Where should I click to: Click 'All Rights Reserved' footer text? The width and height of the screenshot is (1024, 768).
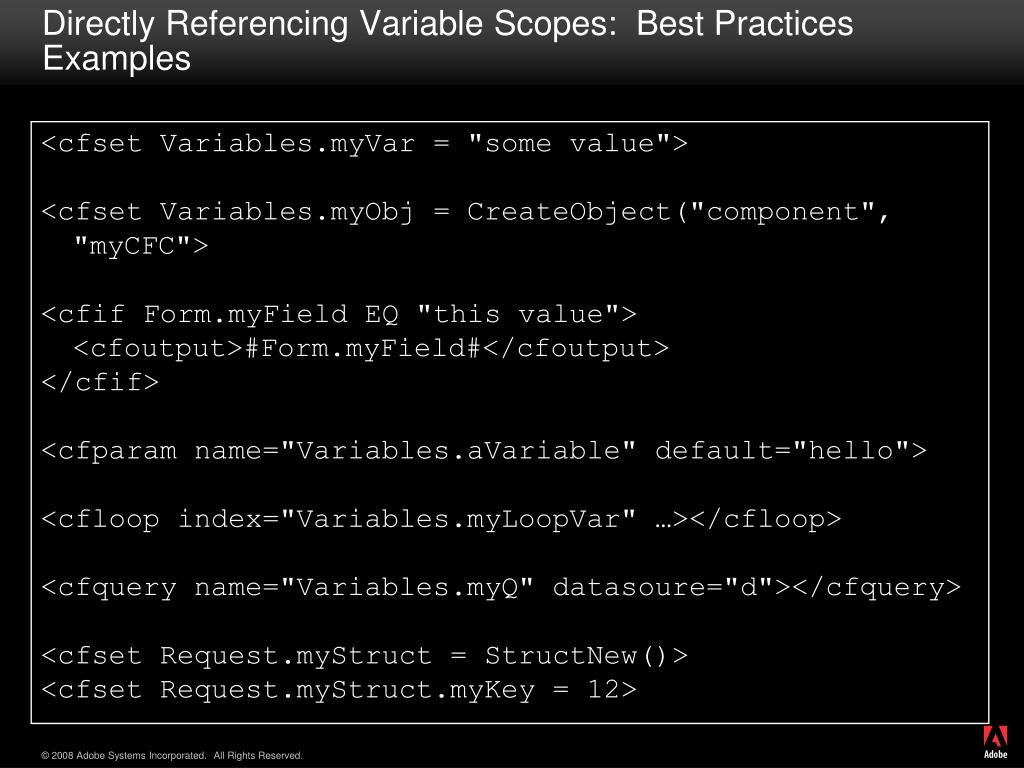(257, 756)
